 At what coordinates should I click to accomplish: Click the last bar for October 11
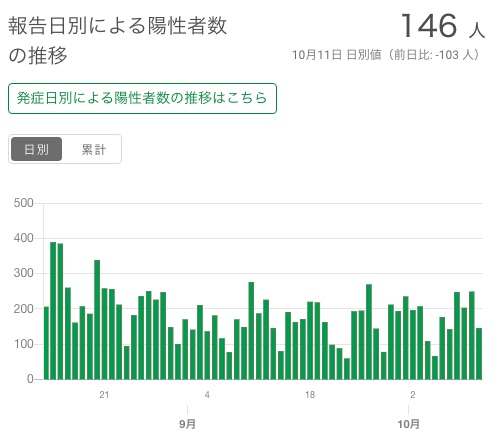479,354
